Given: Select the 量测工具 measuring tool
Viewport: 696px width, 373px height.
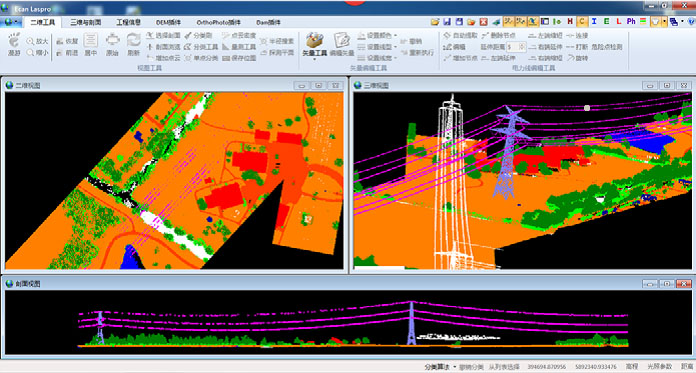Looking at the screenshot, I should tap(239, 47).
